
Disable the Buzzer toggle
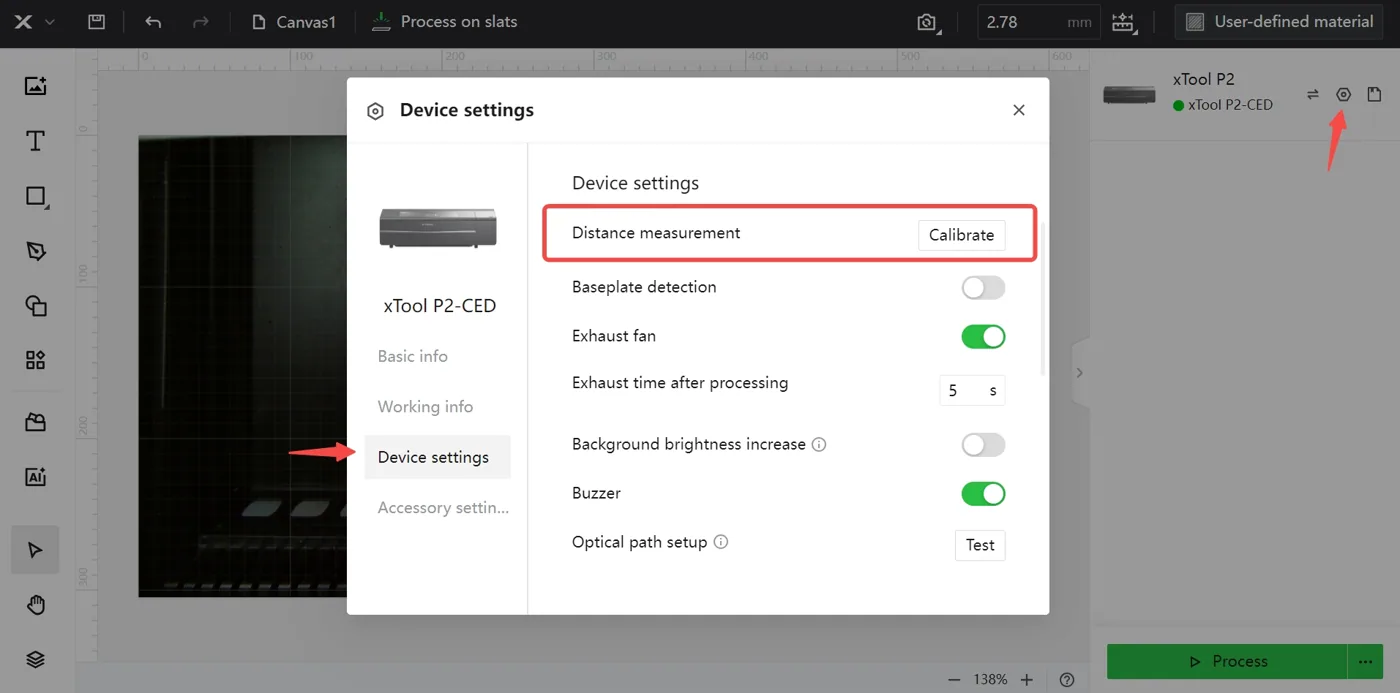(x=983, y=494)
